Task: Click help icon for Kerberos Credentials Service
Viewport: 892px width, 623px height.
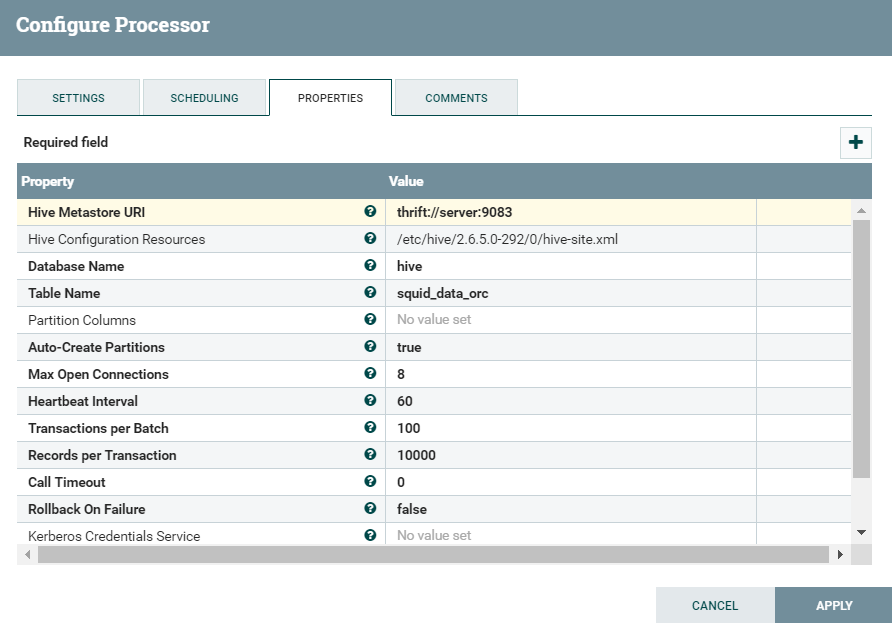Action: 370,535
